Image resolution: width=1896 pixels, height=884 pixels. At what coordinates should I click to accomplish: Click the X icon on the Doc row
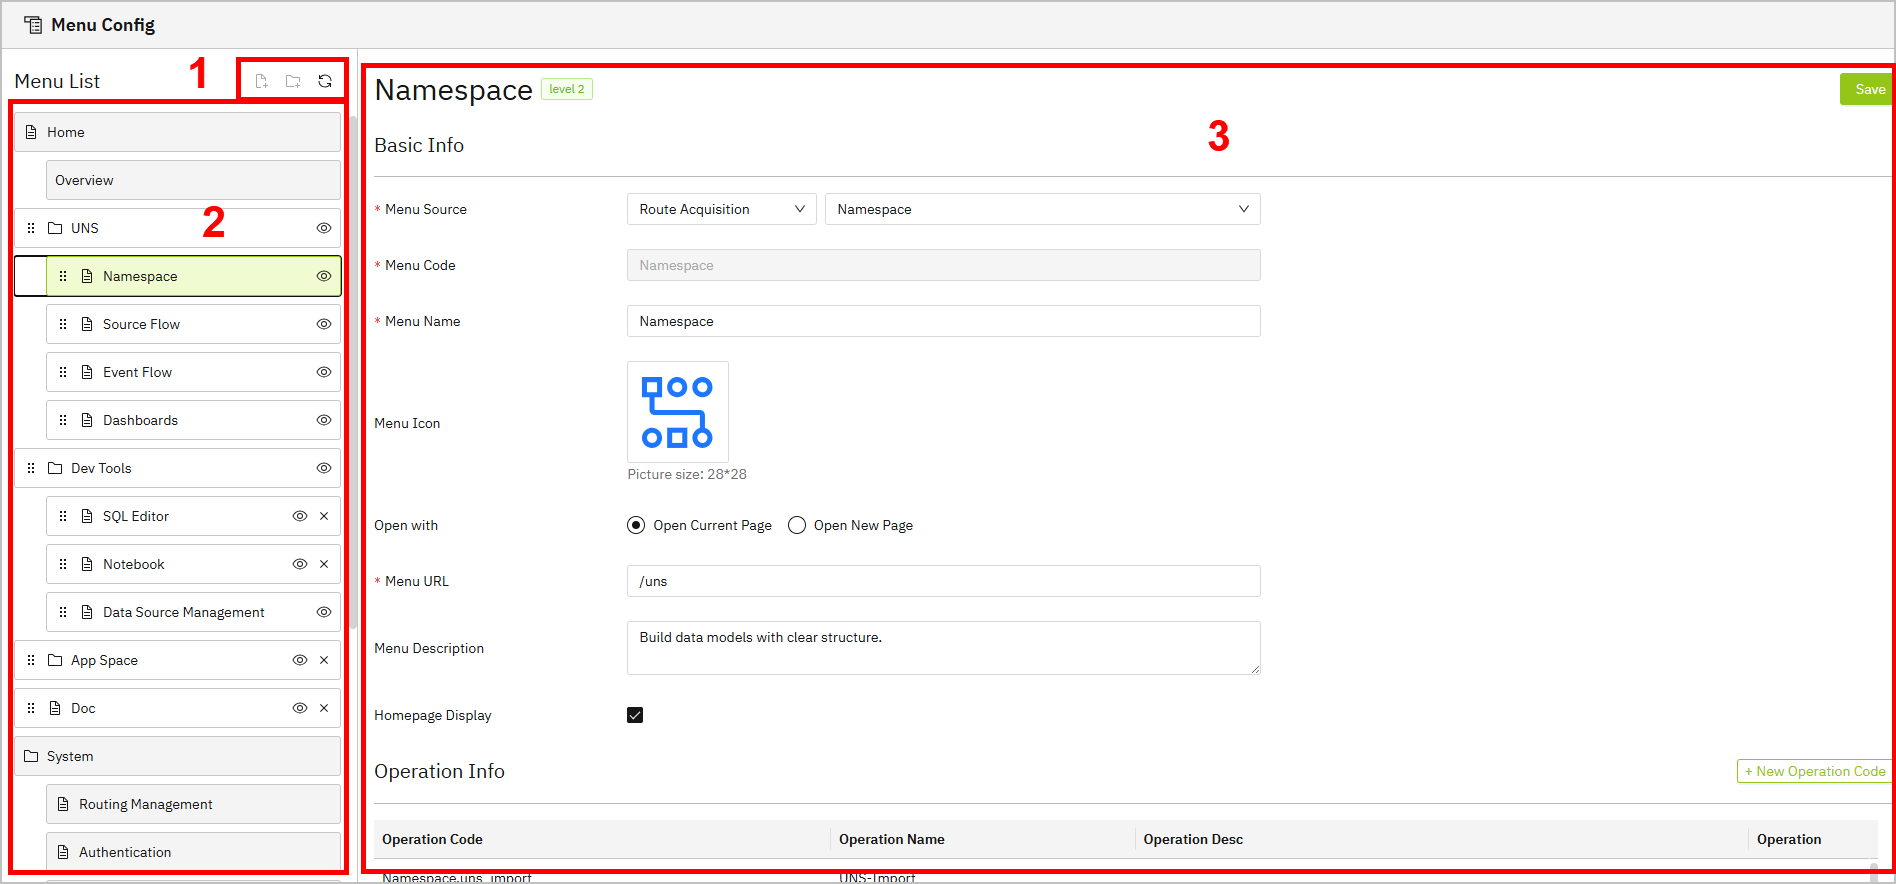[324, 708]
